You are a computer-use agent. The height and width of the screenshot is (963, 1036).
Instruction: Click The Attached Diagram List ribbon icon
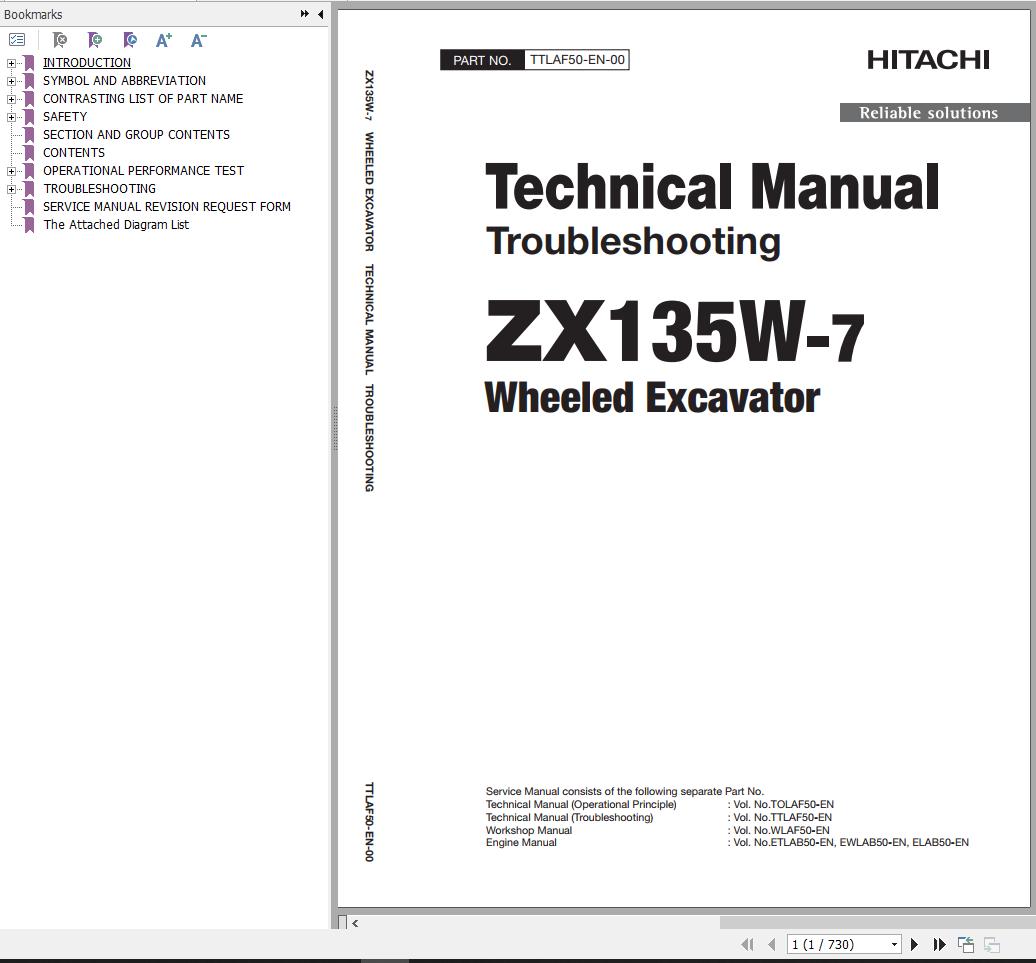coord(29,225)
